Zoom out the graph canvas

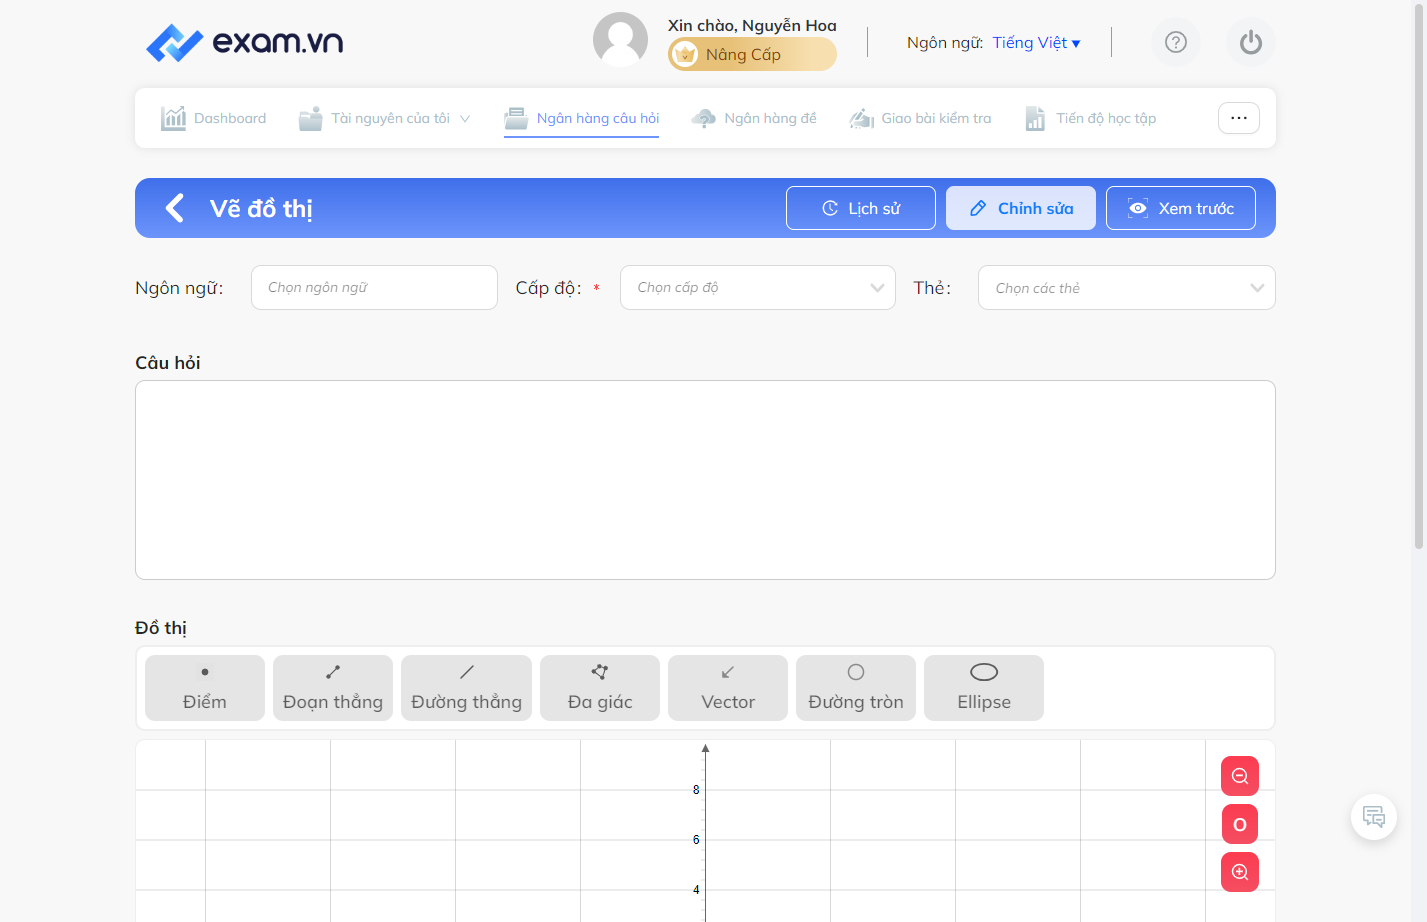click(1240, 776)
